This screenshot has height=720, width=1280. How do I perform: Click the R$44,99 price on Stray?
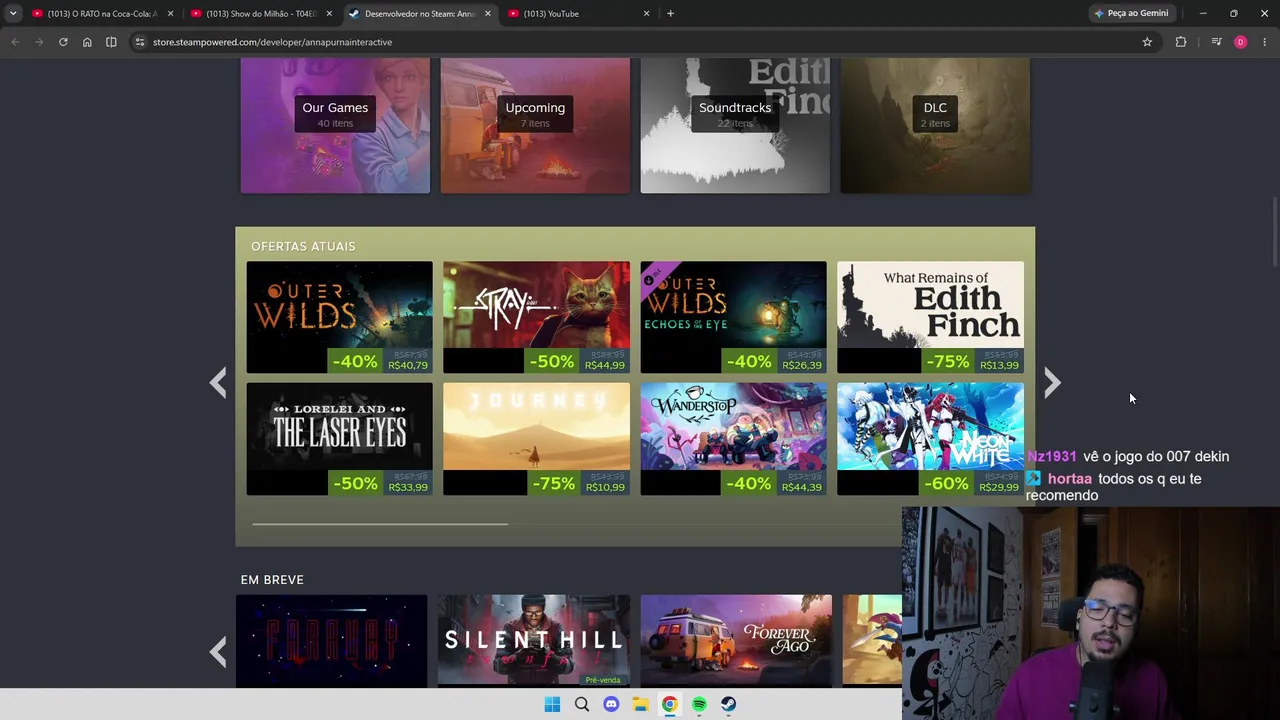(x=605, y=365)
